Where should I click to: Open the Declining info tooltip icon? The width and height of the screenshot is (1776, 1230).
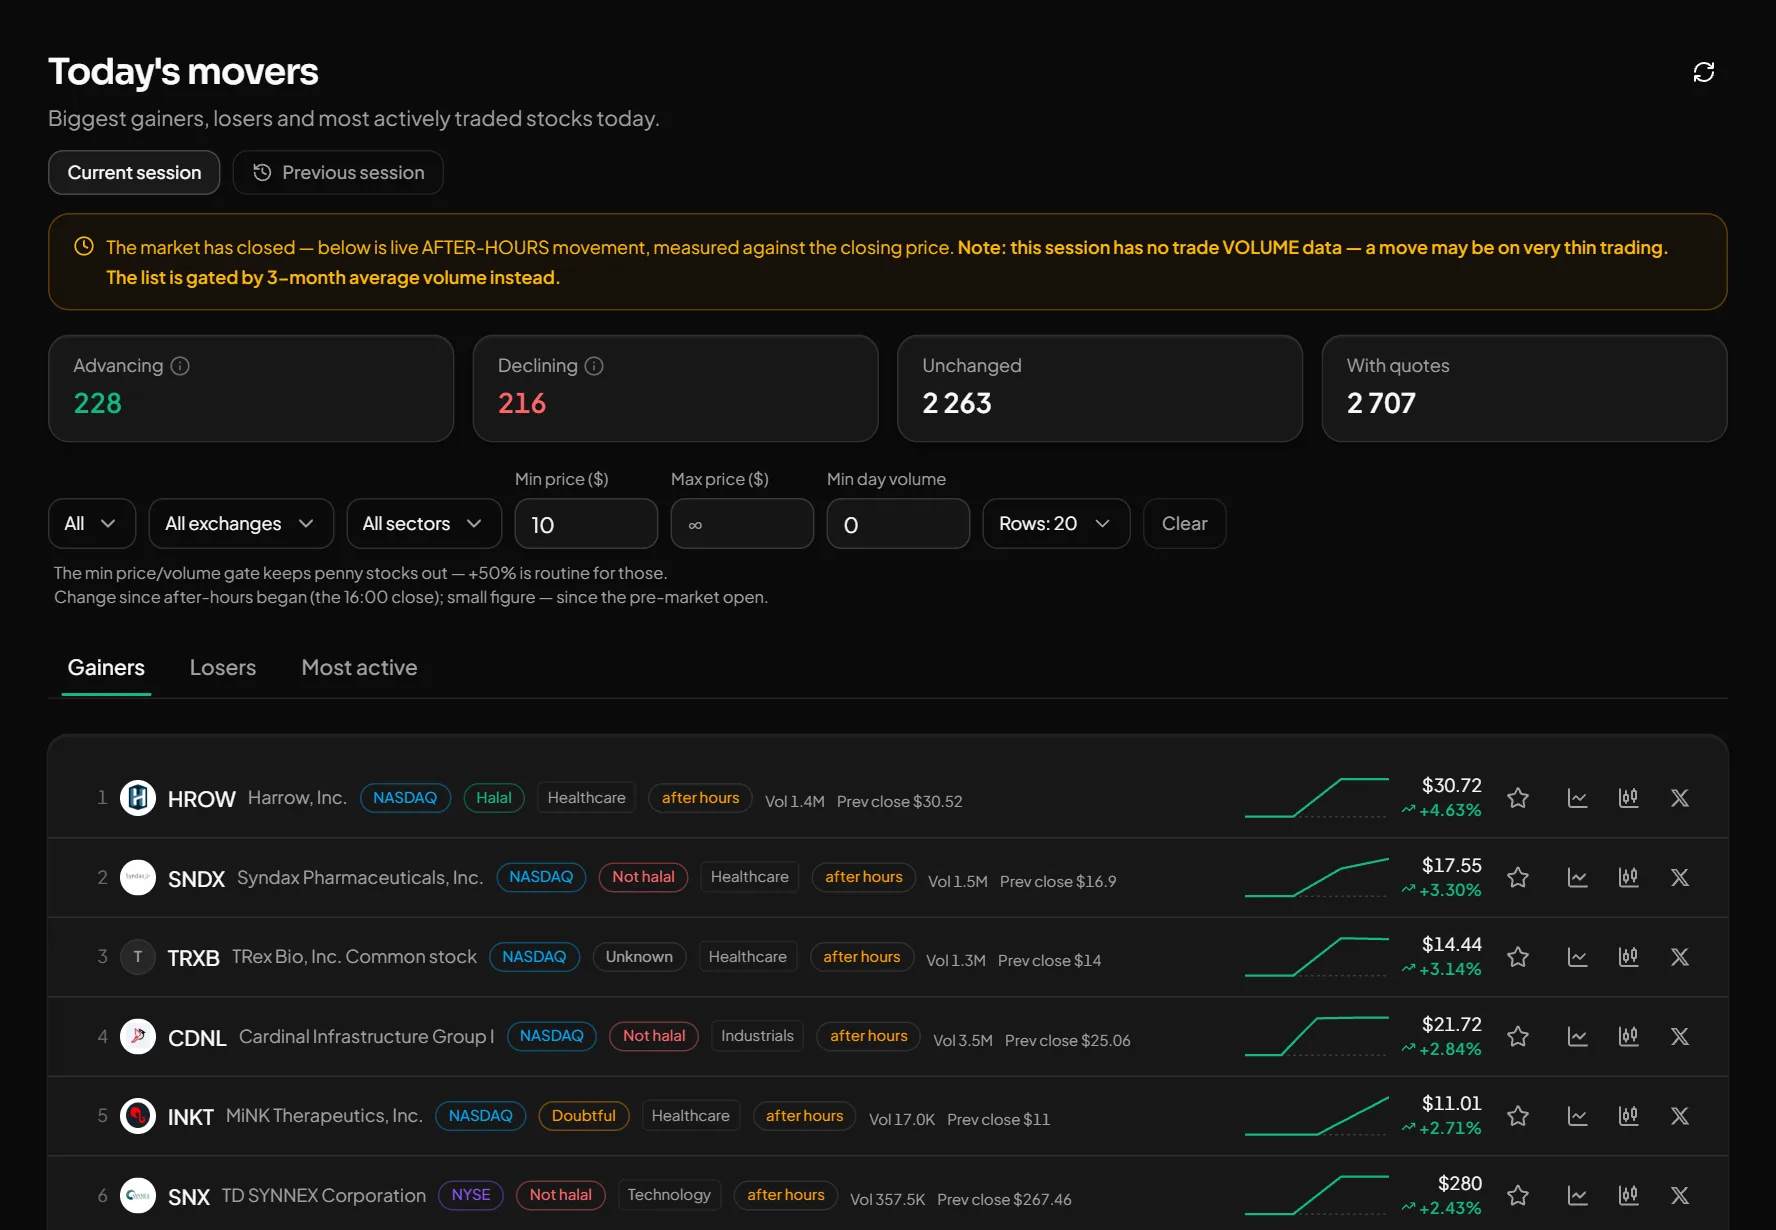click(x=594, y=366)
